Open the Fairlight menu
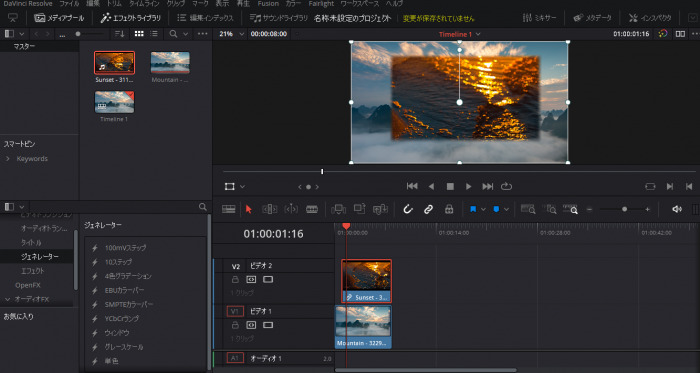 pos(321,4)
